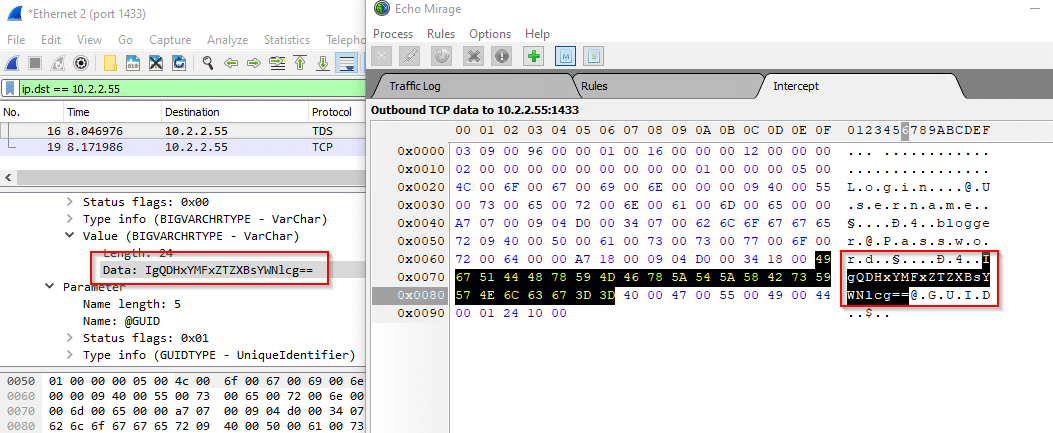Click the capture options gear icon
The image size is (1053, 433).
(x=82, y=63)
